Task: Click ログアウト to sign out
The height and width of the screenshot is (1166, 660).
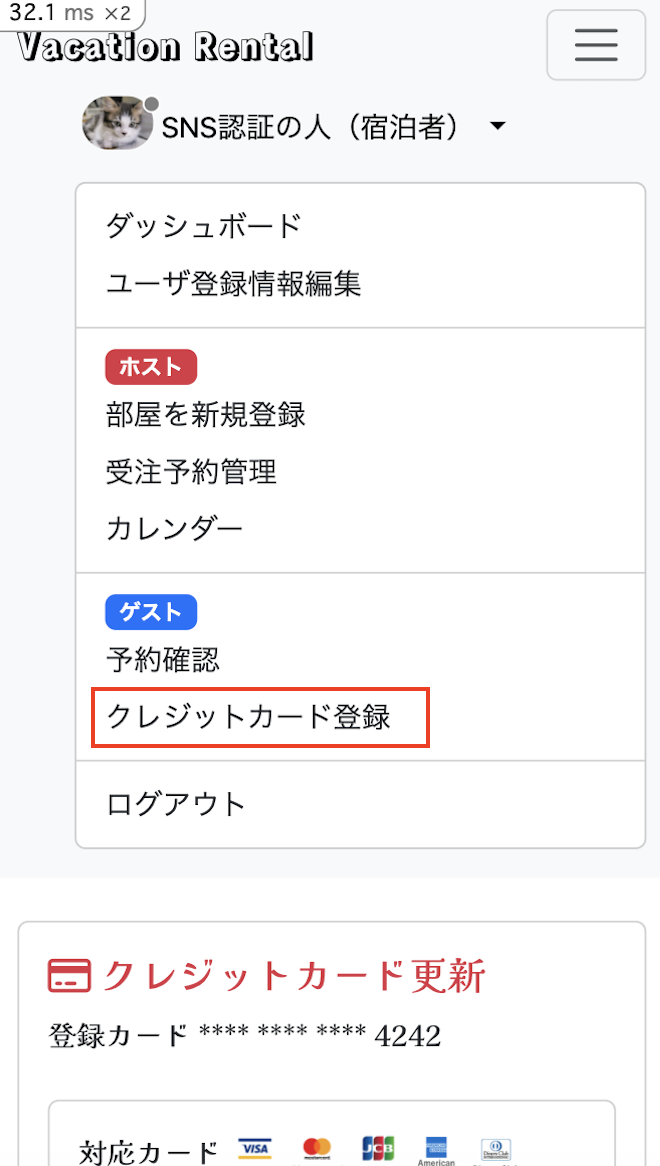Action: (175, 802)
